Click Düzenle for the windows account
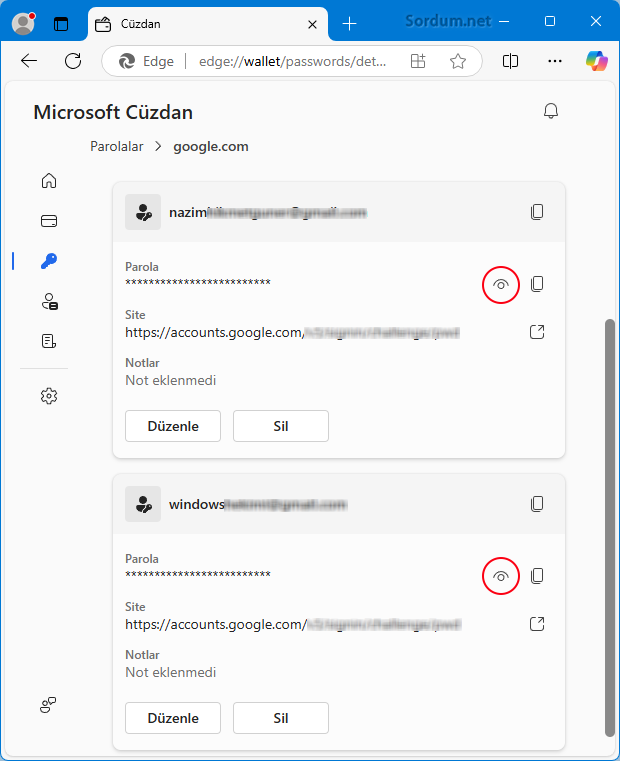Image resolution: width=620 pixels, height=761 pixels. (x=173, y=718)
